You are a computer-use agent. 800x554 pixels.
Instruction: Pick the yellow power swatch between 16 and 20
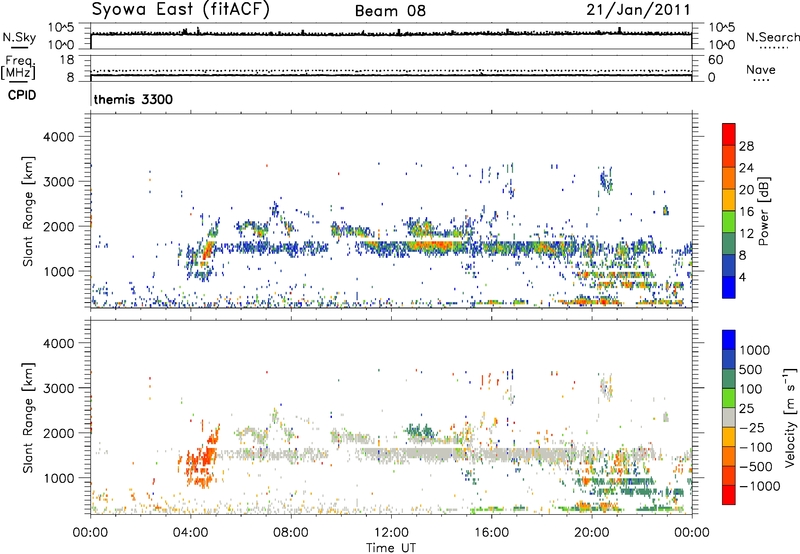tap(729, 200)
